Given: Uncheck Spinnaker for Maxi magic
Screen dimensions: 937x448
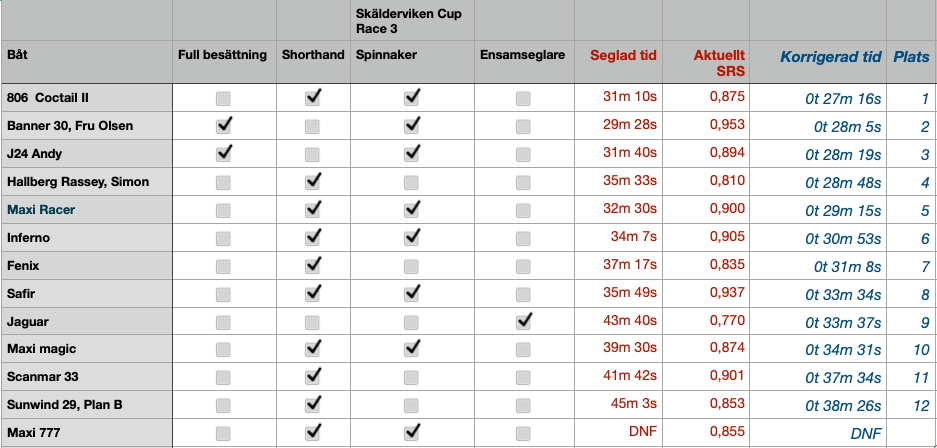Looking at the screenshot, I should [x=412, y=349].
